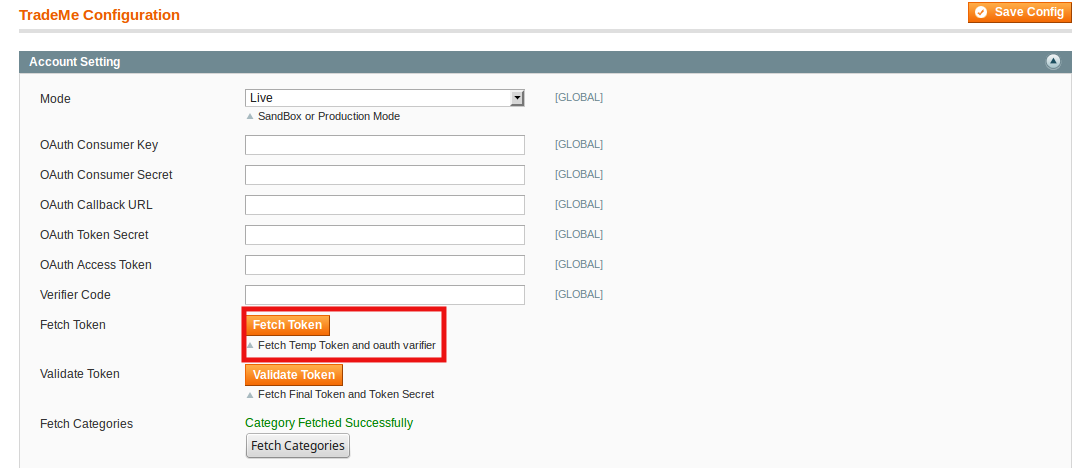Click the Fetch Final Token hint text
This screenshot has height=468, width=1092.
coord(345,394)
